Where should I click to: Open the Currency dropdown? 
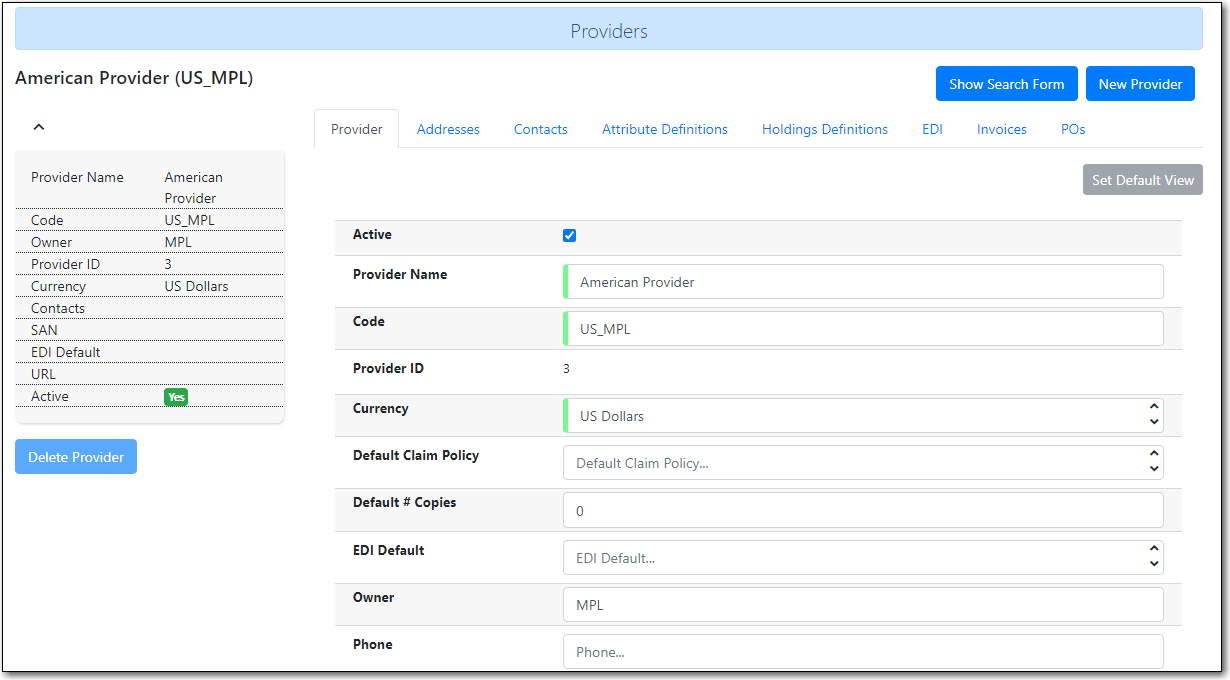pyautogui.click(x=863, y=416)
